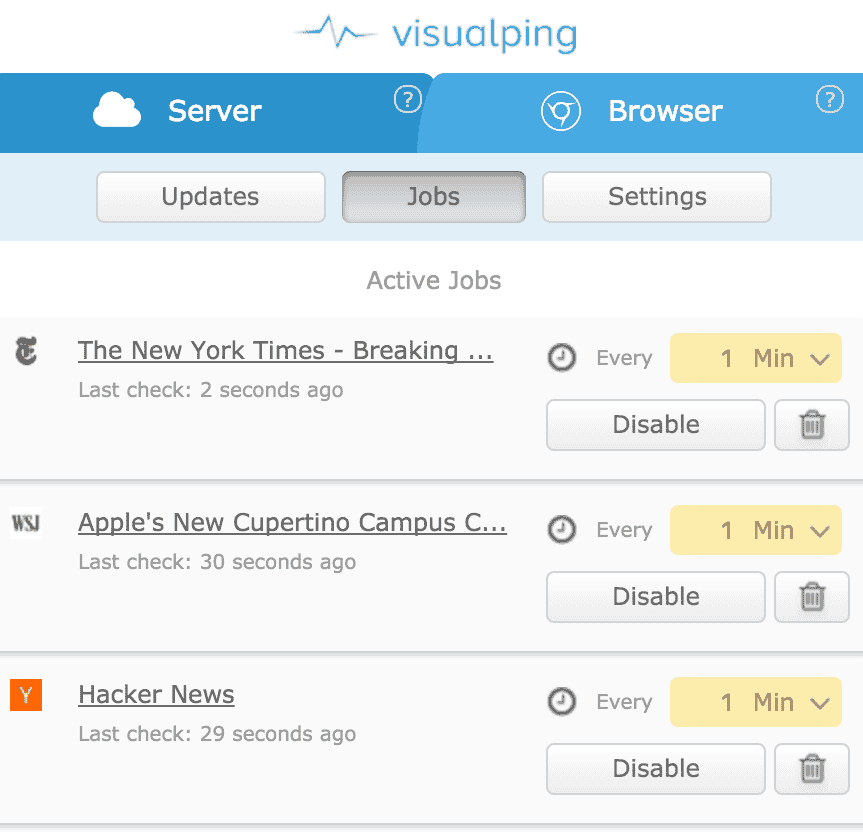Open help icon for Browser tab
This screenshot has height=836, width=863.
coord(829,99)
